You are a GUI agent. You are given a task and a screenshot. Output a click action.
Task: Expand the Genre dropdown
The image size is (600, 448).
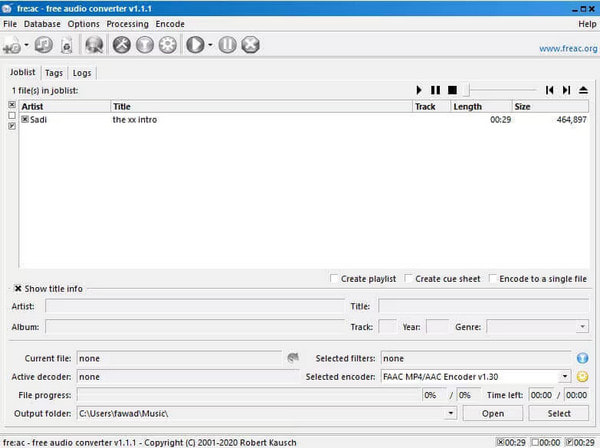pos(582,327)
